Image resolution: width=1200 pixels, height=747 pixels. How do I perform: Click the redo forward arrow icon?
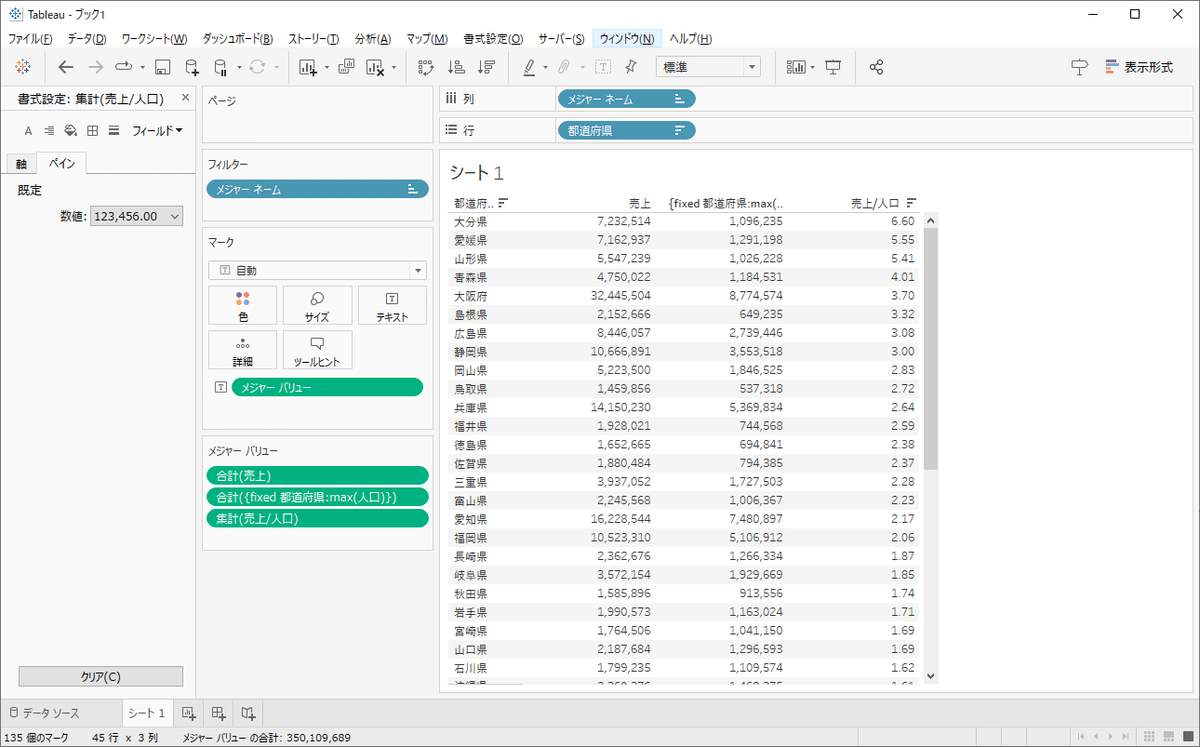(x=95, y=67)
